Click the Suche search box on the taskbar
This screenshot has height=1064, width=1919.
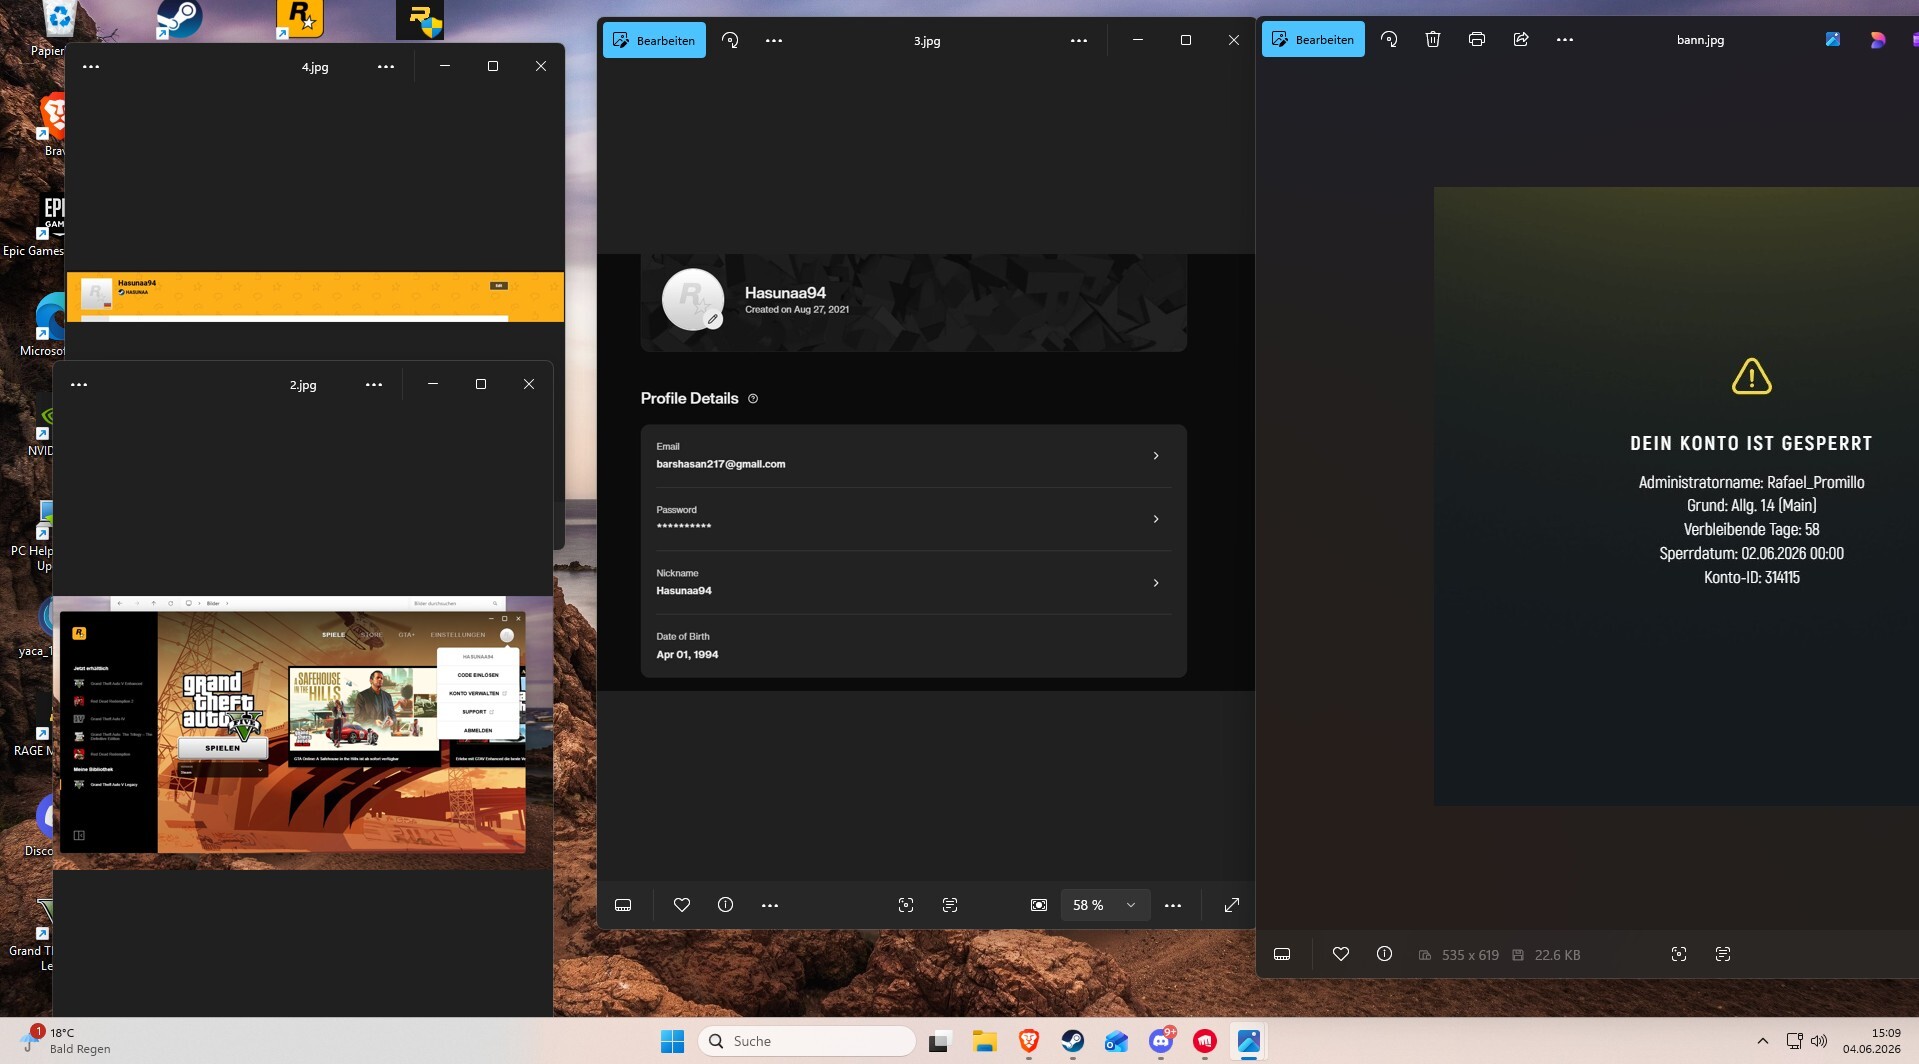pyautogui.click(x=806, y=1041)
